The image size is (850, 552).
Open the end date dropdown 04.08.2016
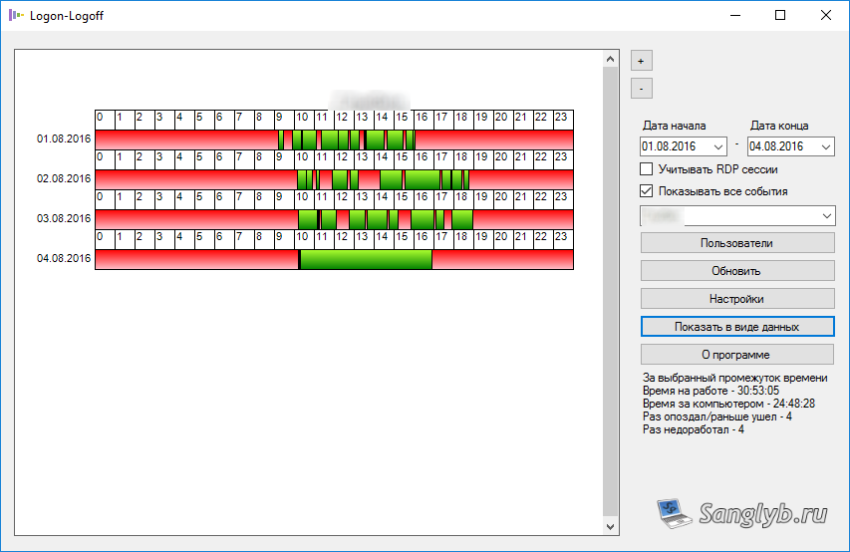pyautogui.click(x=826, y=146)
